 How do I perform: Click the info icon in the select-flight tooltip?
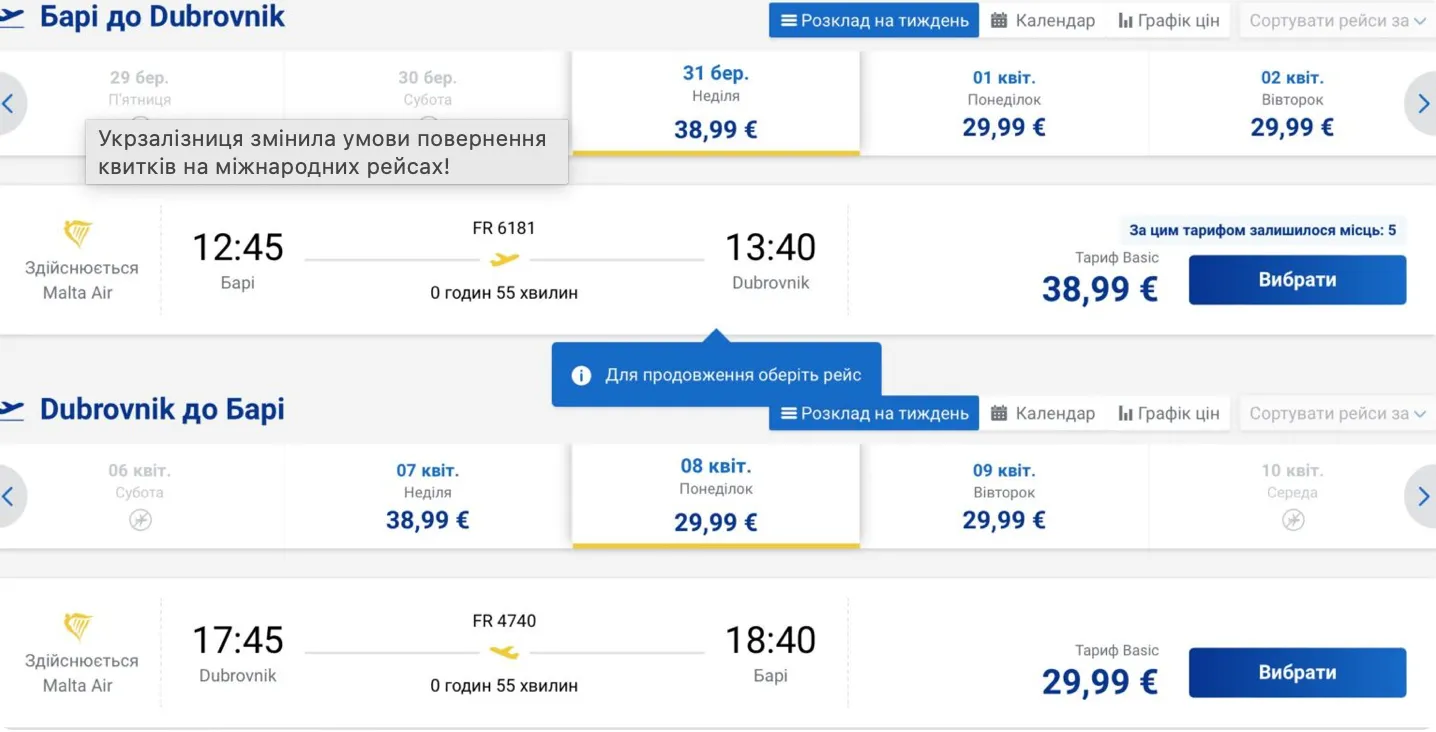point(583,373)
